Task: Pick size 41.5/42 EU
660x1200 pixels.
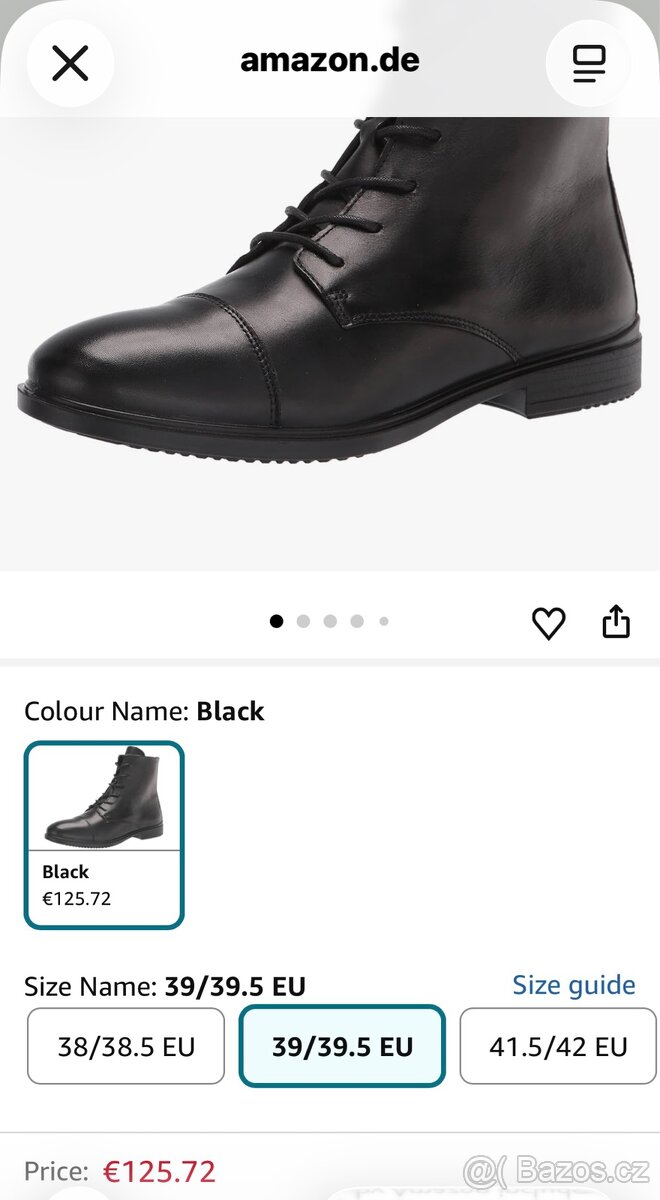Action: click(x=558, y=1047)
